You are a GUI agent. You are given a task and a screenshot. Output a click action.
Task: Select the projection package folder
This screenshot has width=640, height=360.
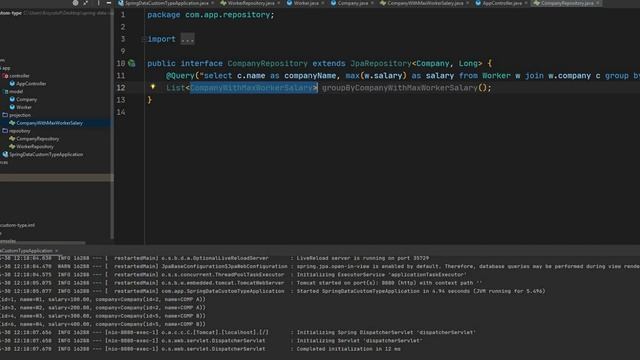click(20, 115)
